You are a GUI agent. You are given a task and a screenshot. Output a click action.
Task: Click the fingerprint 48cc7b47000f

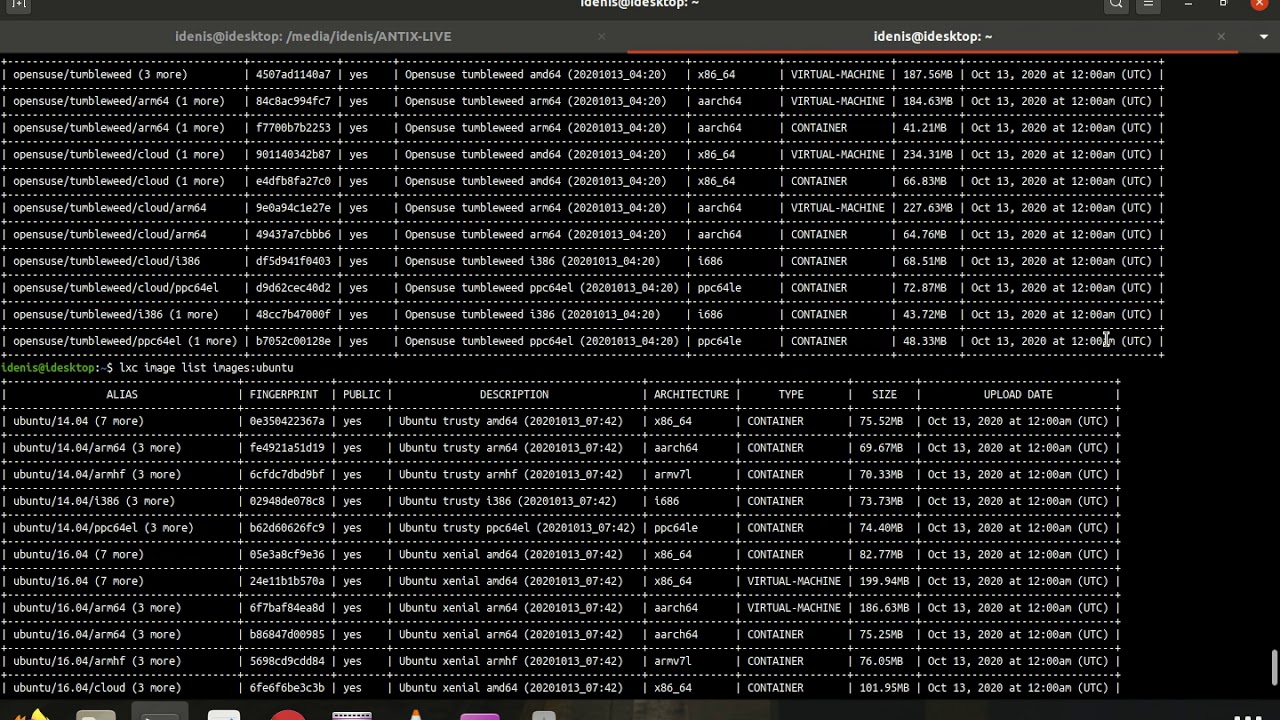[293, 315]
